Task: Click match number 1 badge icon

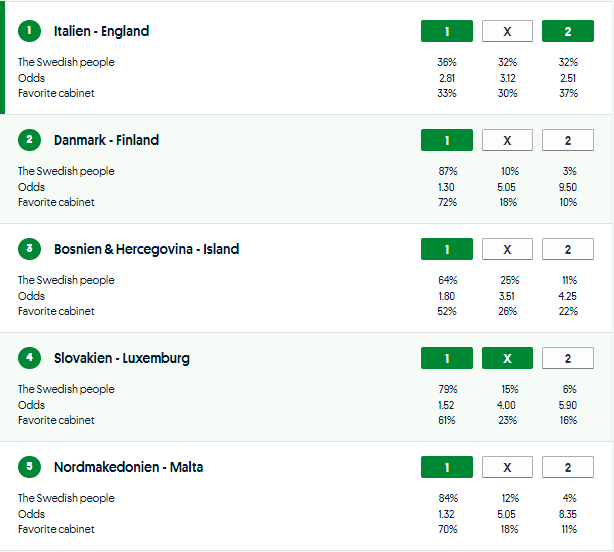Action: pos(30,31)
